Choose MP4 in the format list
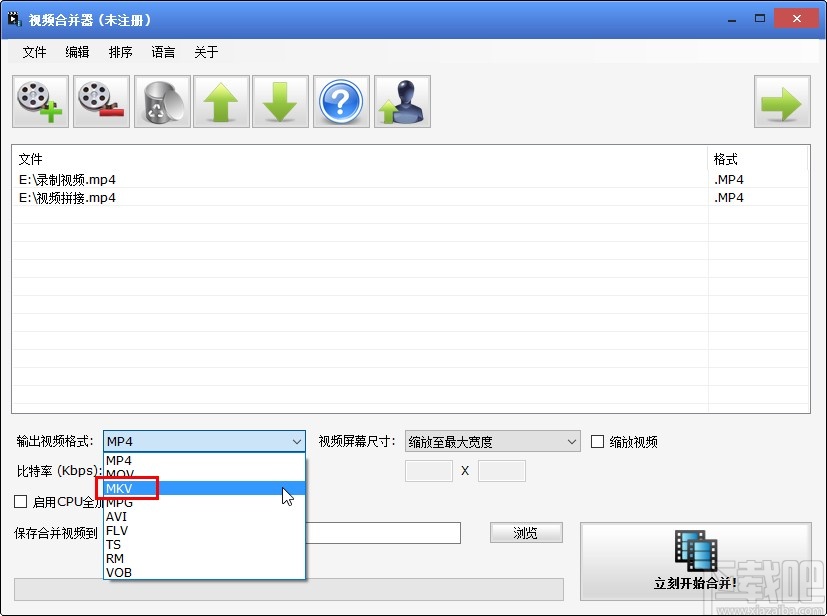 (x=204, y=460)
